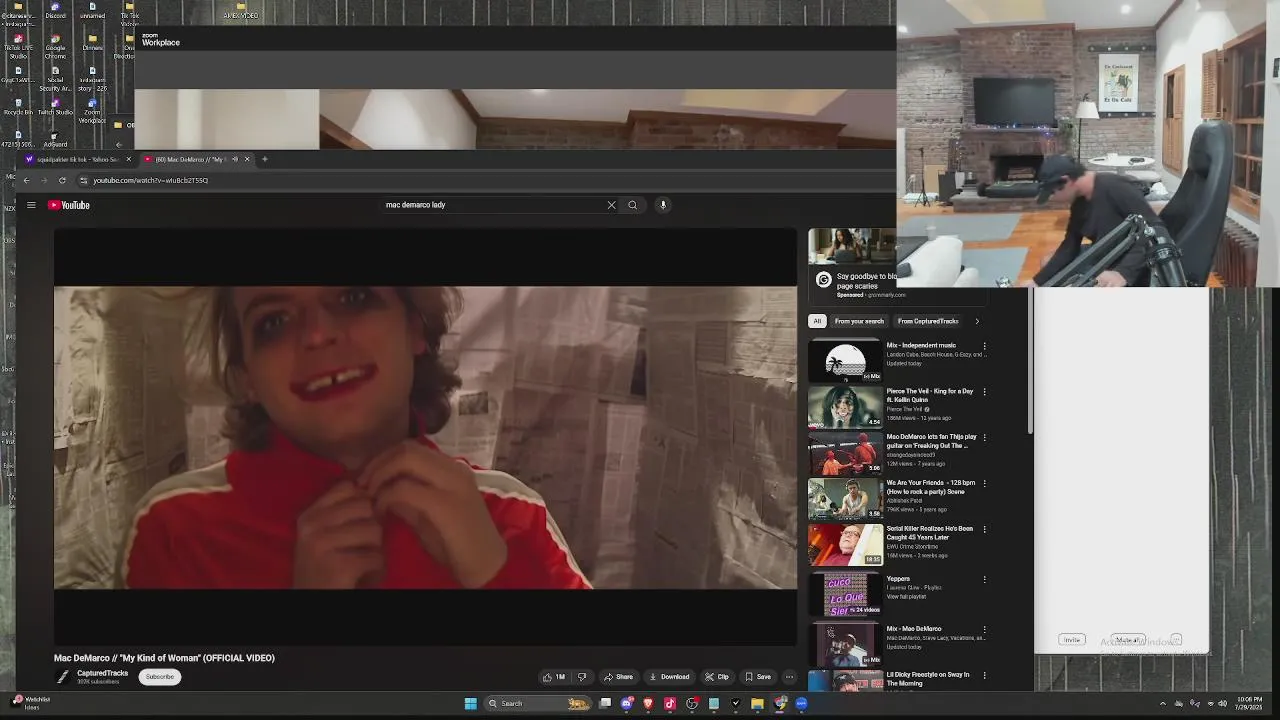Go back in the browser
The height and width of the screenshot is (720, 1280).
point(26,180)
